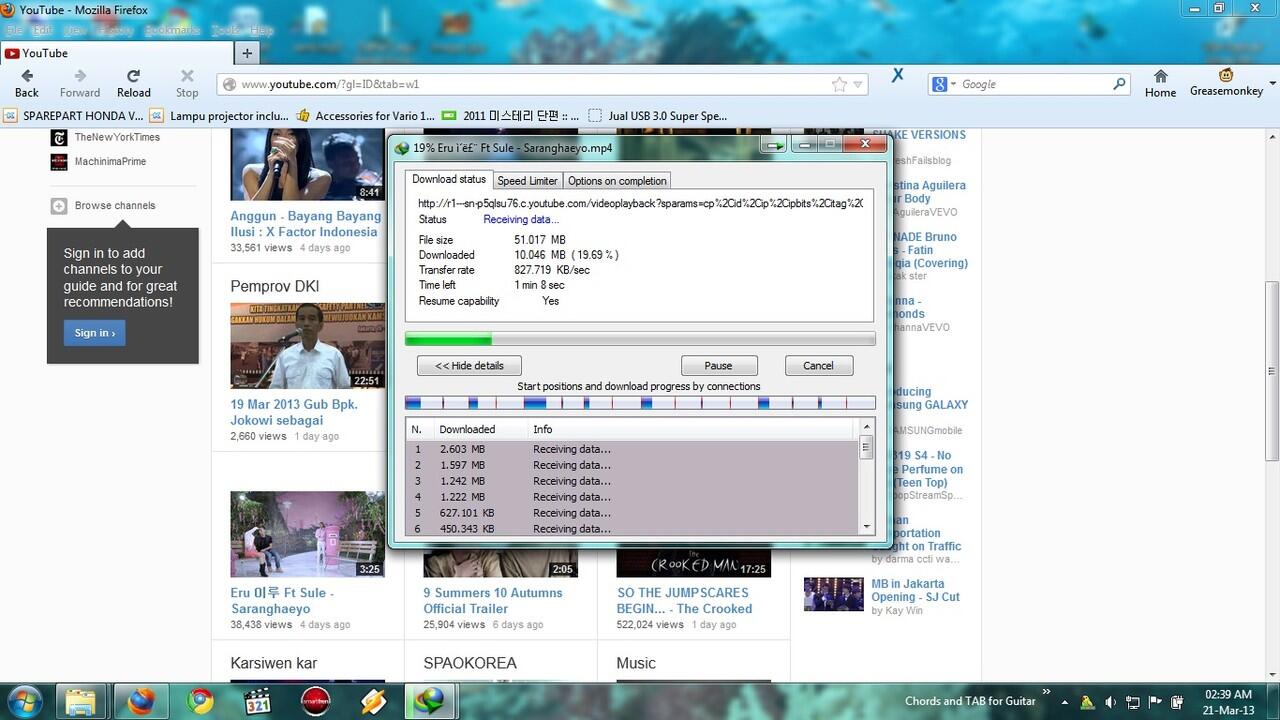Screen dimensions: 1280x720
Task: Open the Smartfren taskbar icon
Action: coord(316,702)
